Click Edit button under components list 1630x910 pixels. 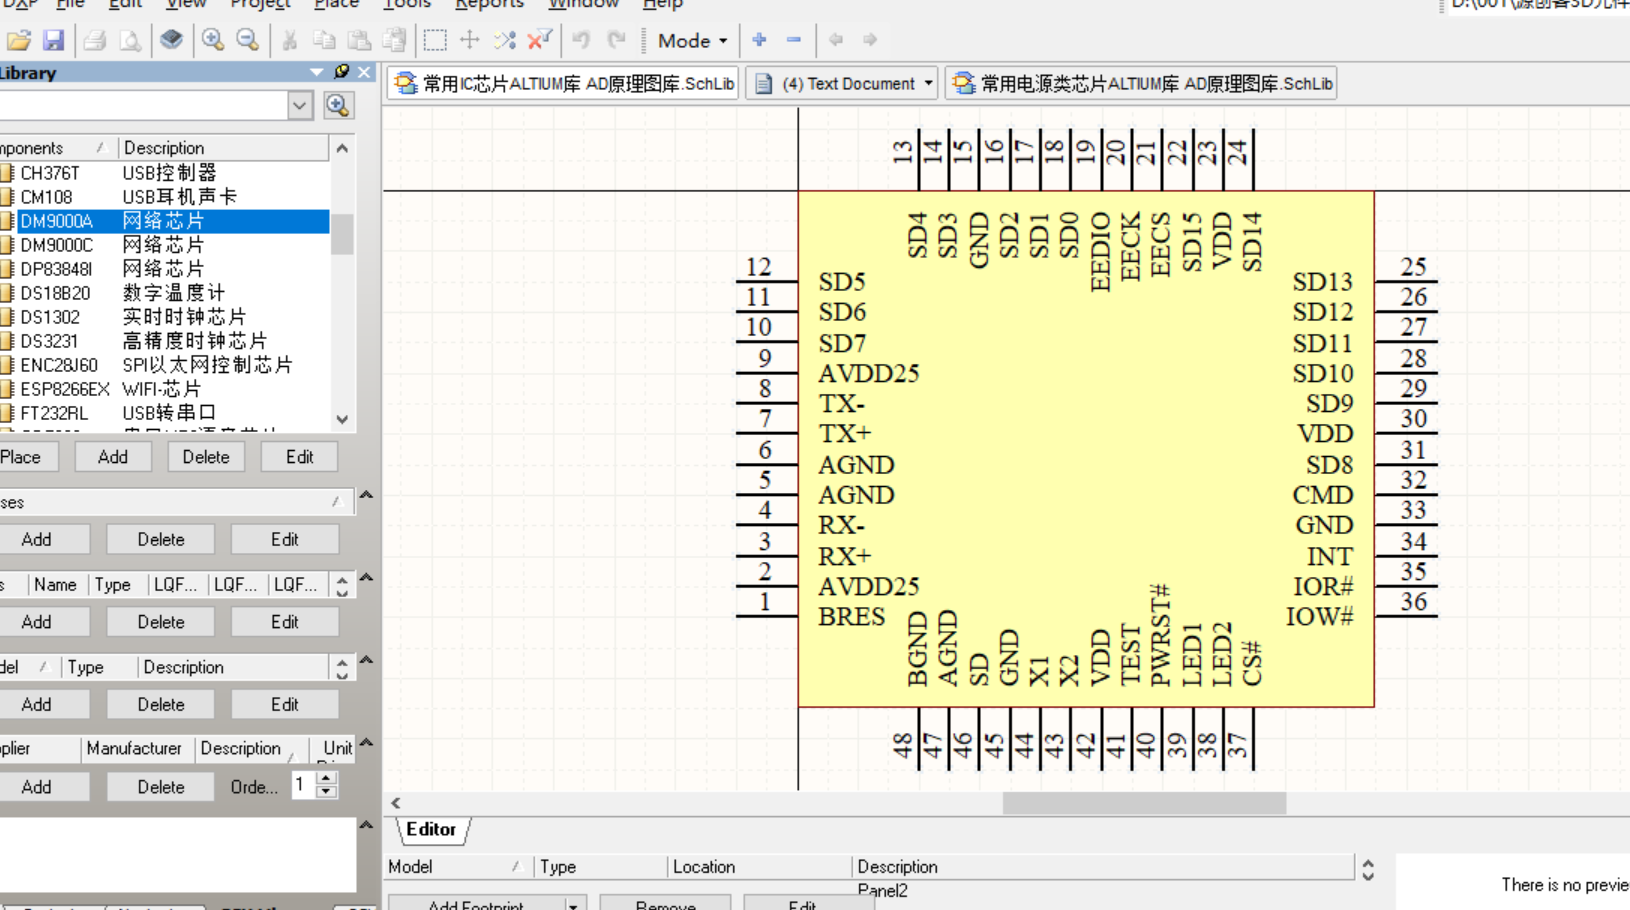pos(299,457)
